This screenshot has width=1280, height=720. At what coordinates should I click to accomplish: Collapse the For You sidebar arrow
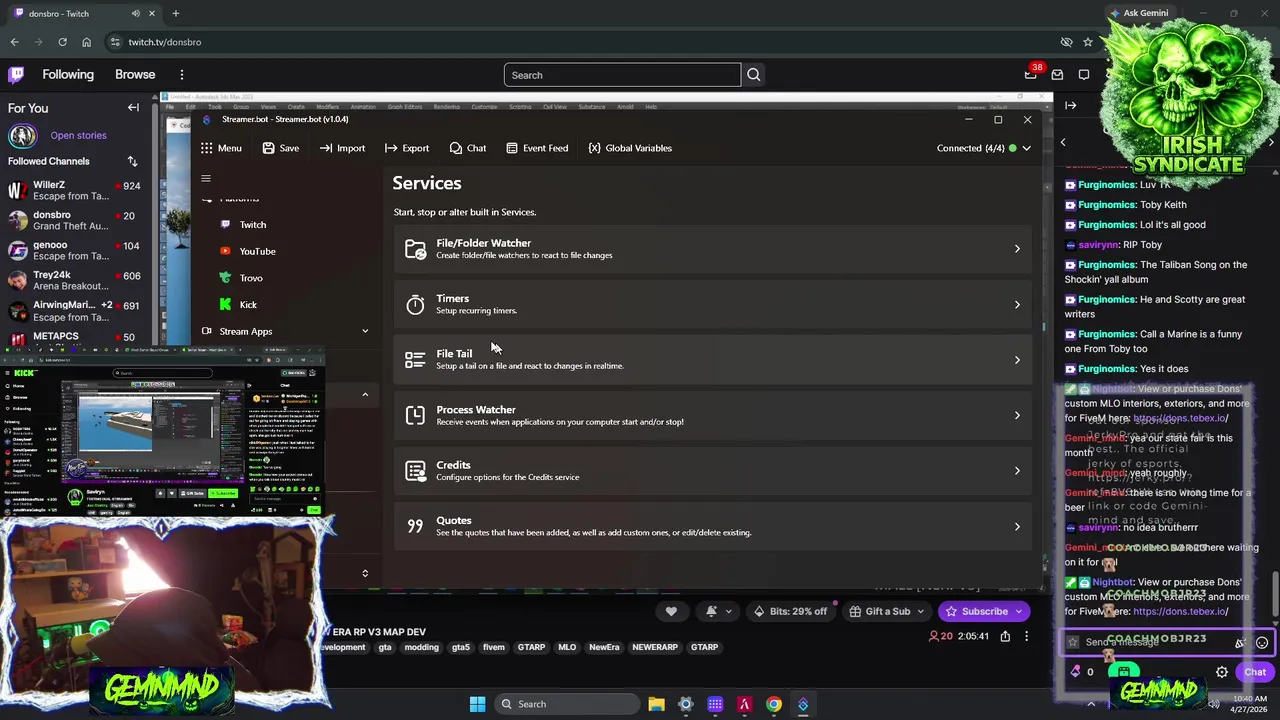[133, 108]
